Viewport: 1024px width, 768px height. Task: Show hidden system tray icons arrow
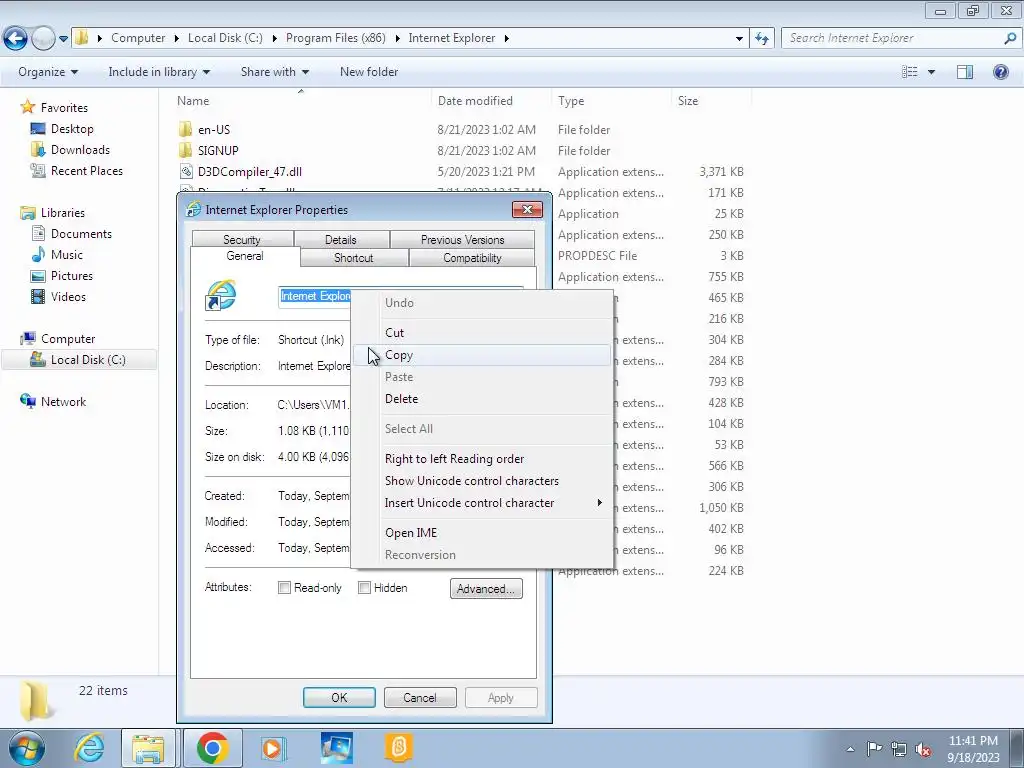pos(850,749)
